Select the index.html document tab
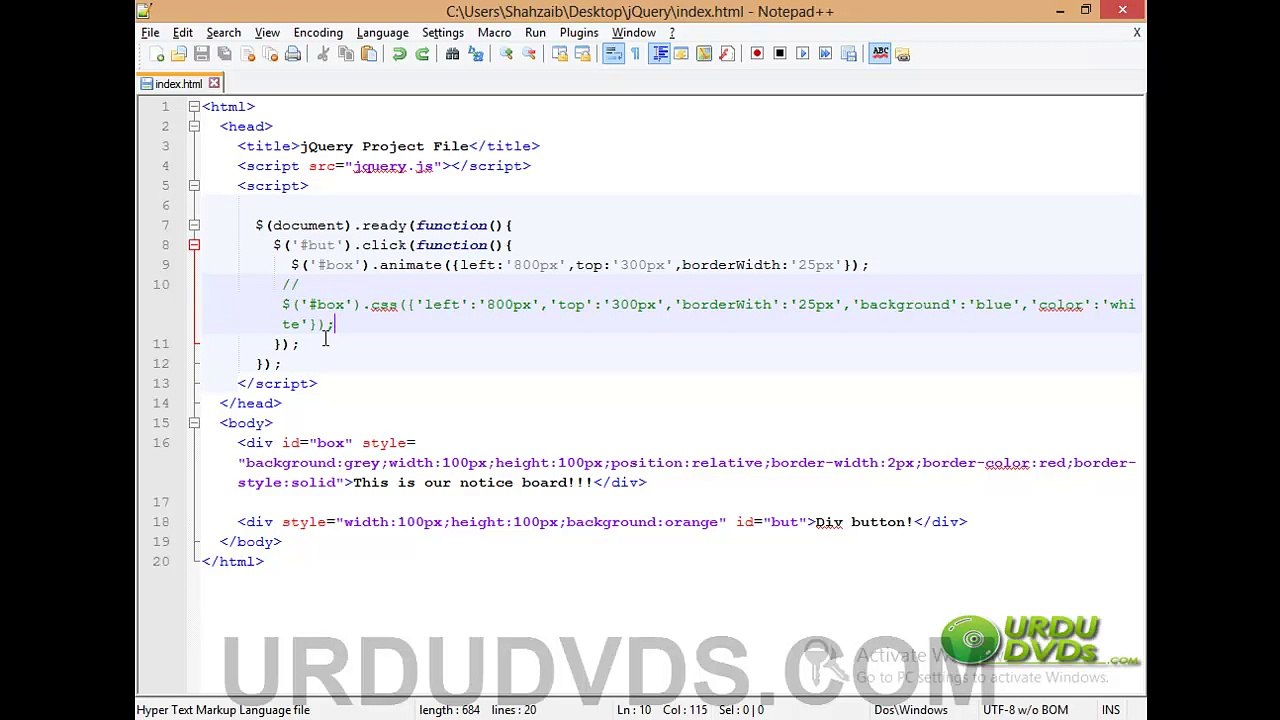Screen dimensions: 1280x720 (178, 84)
